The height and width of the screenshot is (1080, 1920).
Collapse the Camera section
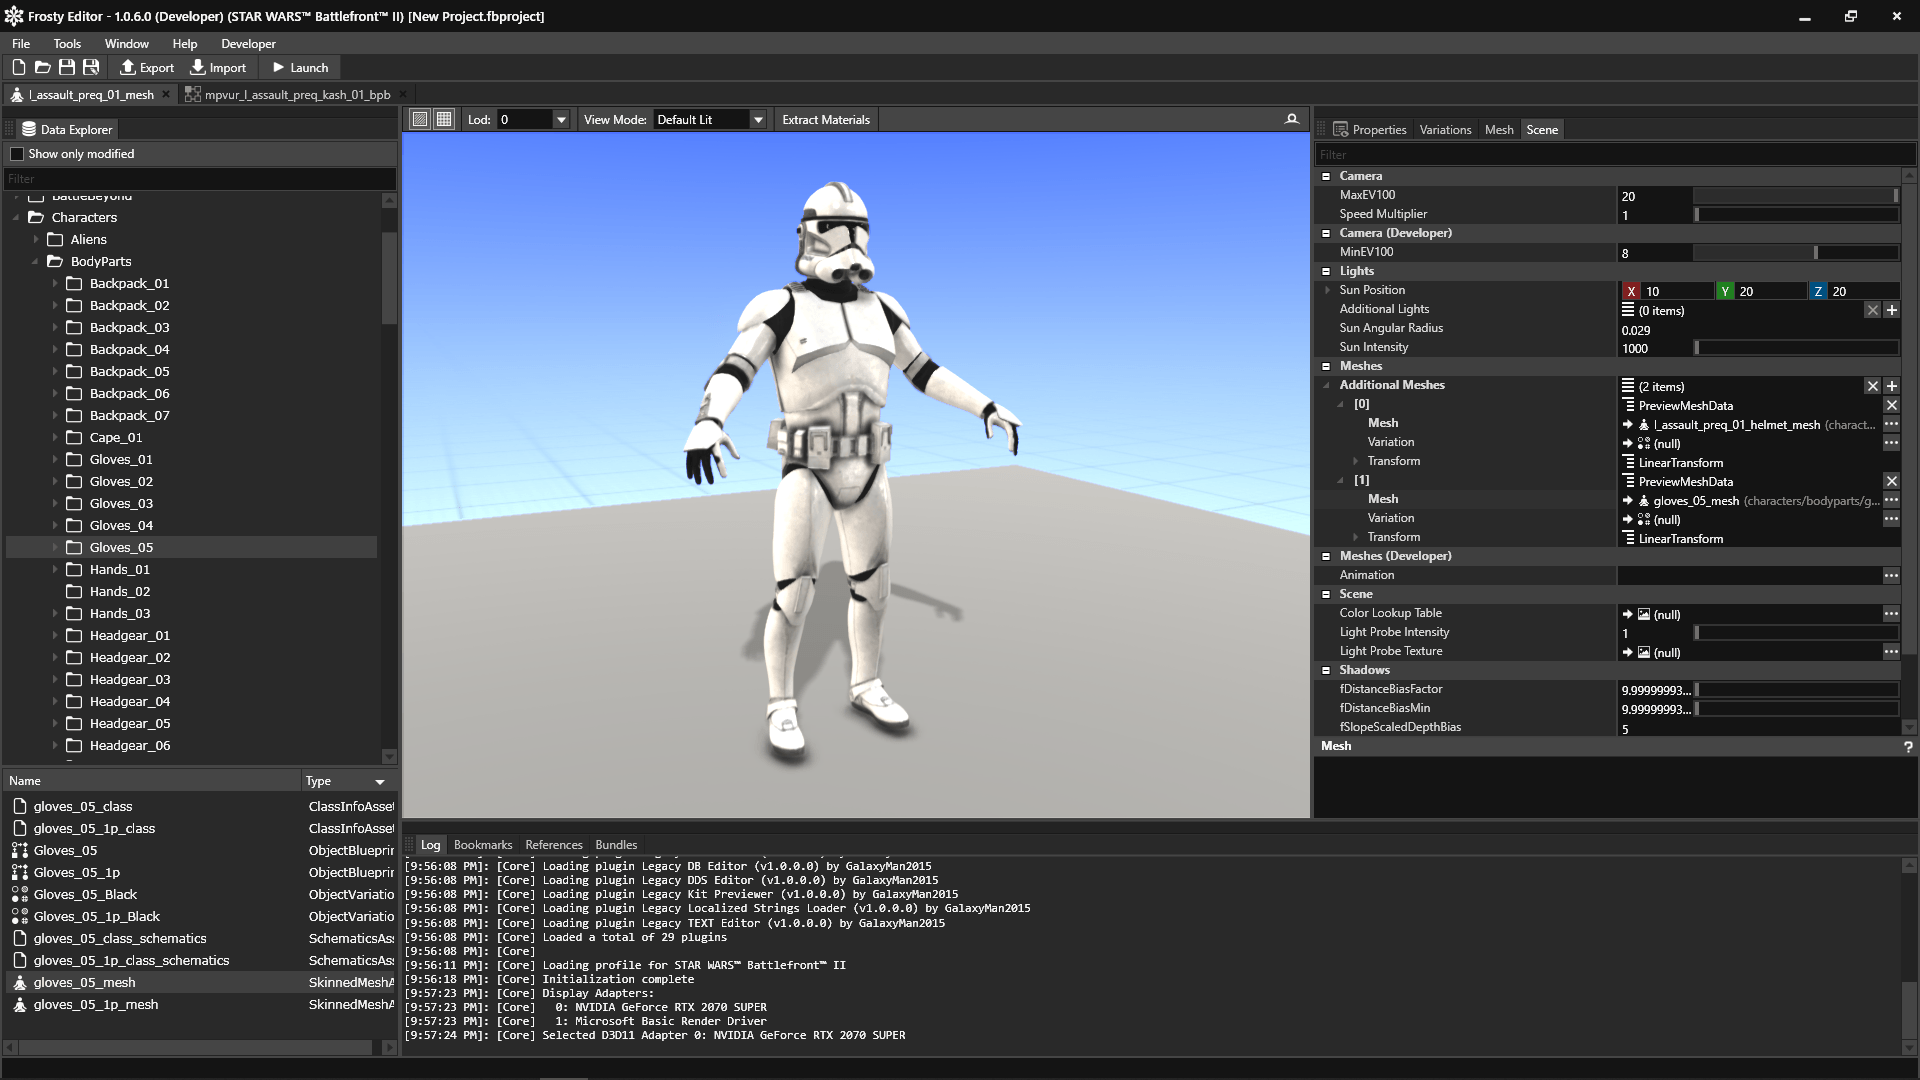point(1326,176)
